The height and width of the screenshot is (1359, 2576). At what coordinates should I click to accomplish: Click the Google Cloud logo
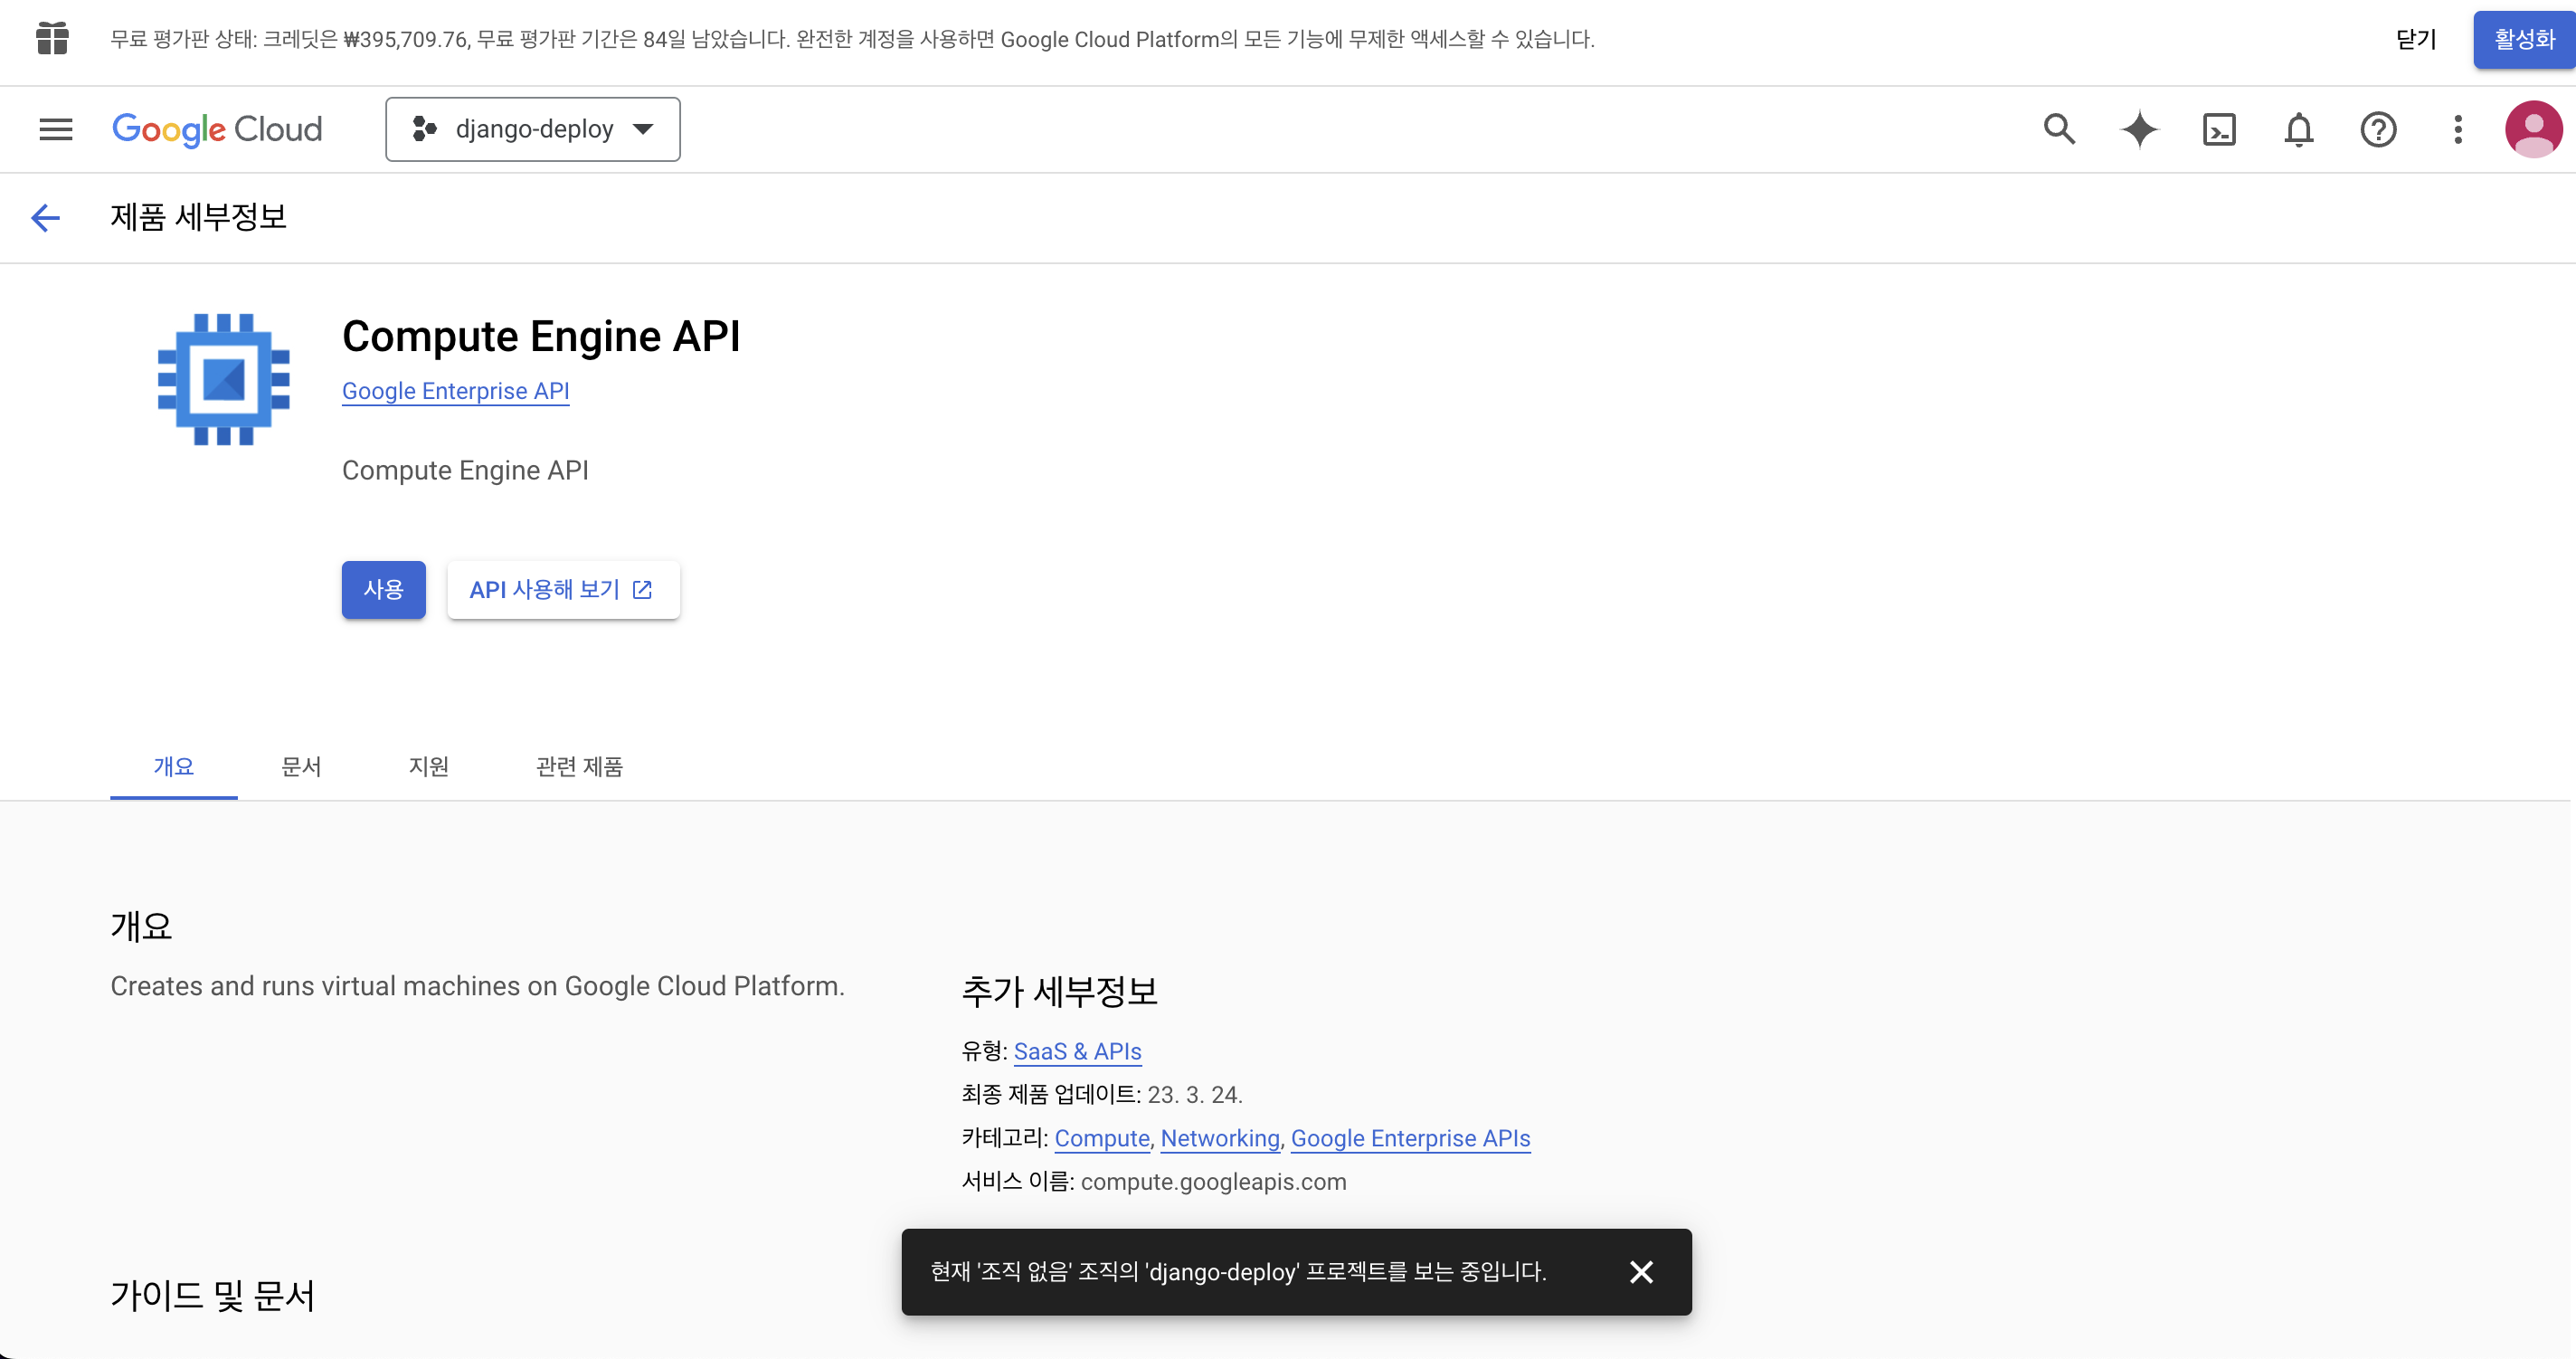217,129
